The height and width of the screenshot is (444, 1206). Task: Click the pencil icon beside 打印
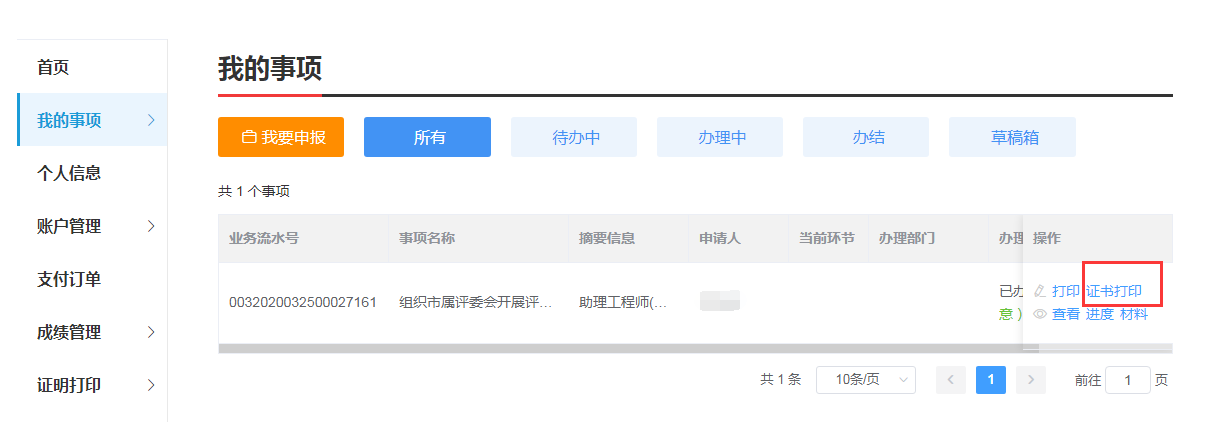coord(1040,291)
